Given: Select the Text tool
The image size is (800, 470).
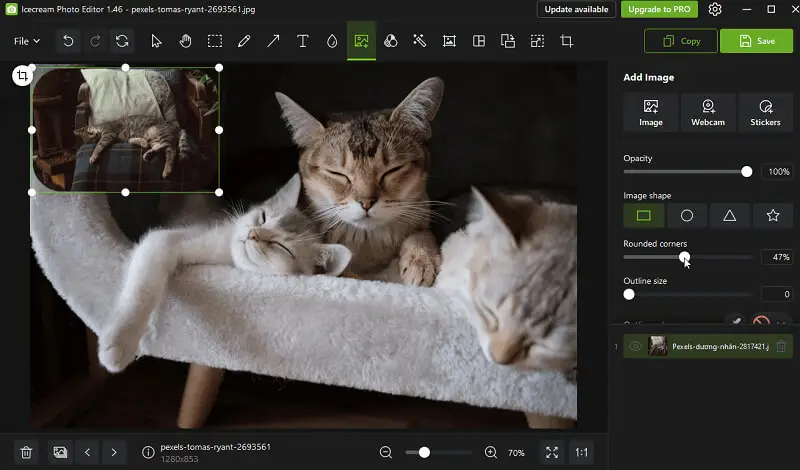Looking at the screenshot, I should 303,41.
